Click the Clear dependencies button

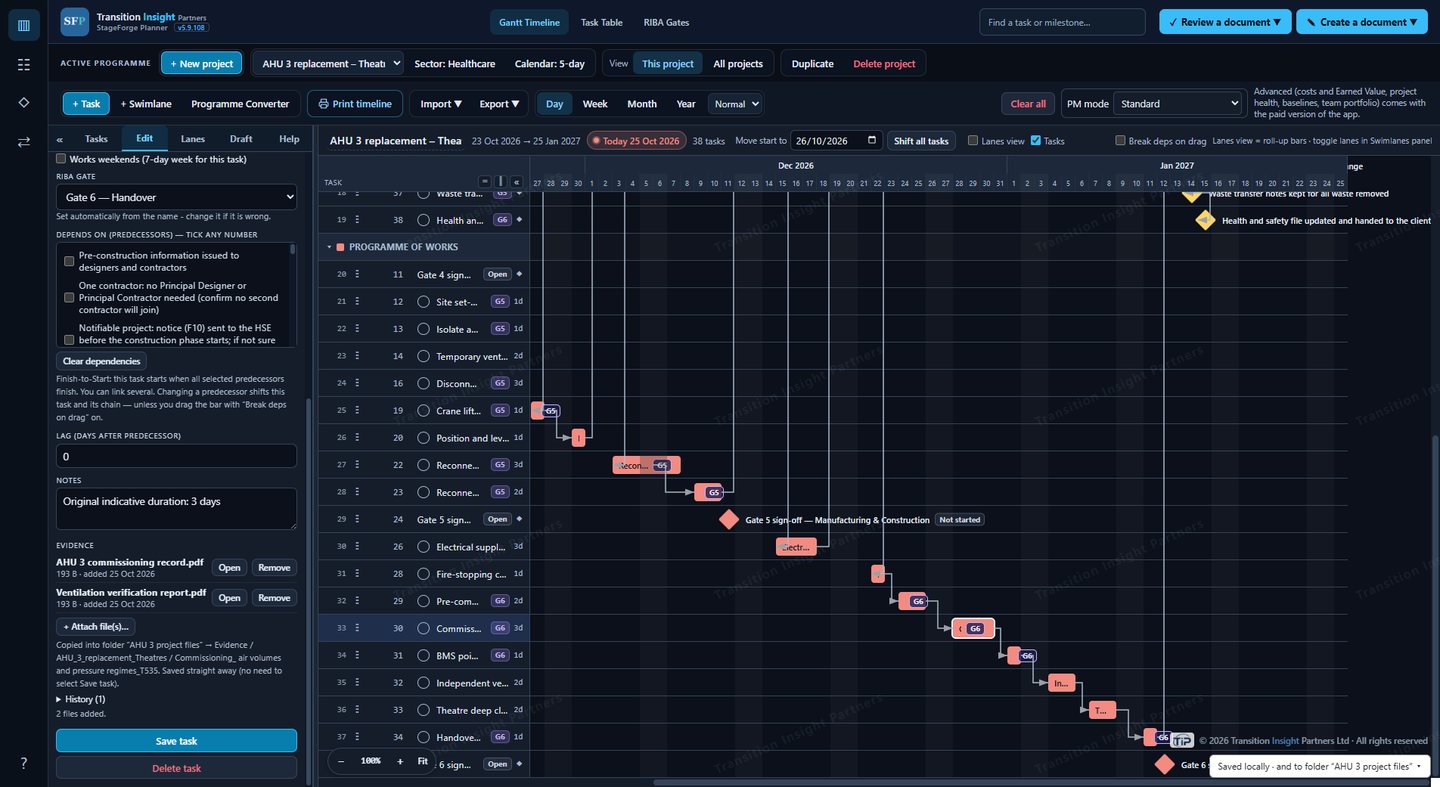point(101,361)
